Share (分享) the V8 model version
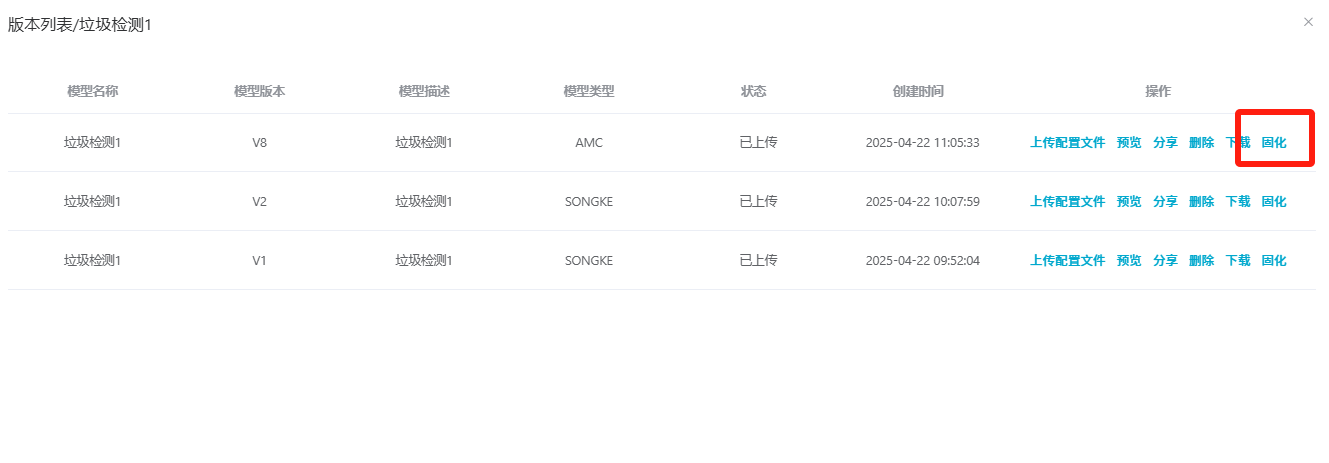1329x463 pixels. [x=1165, y=143]
